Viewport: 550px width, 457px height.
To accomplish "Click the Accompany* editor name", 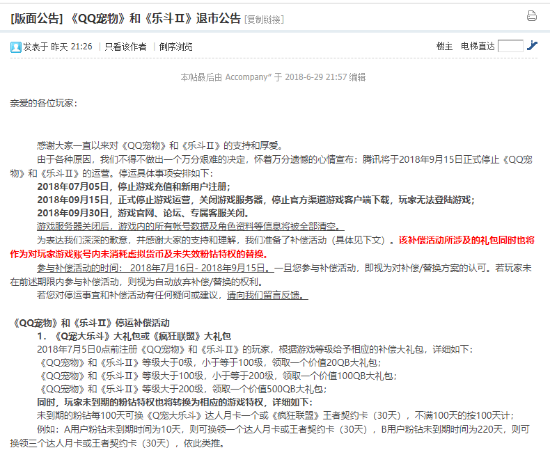I will [248, 77].
